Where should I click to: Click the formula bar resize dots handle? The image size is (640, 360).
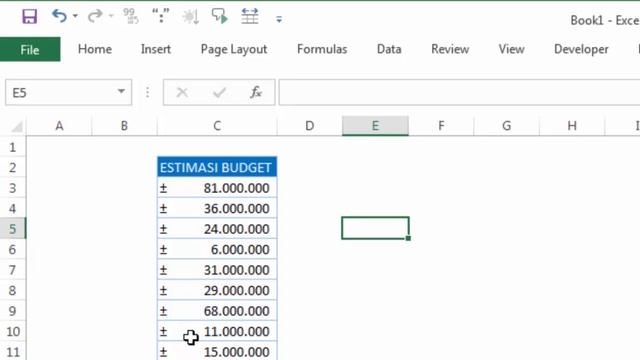[x=147, y=93]
